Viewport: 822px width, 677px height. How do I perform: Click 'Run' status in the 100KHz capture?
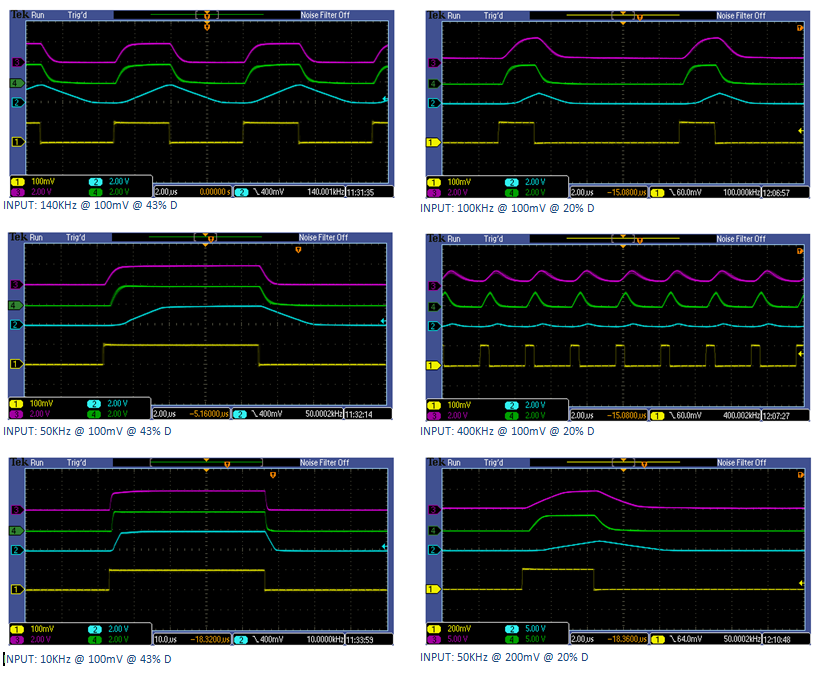coord(454,16)
